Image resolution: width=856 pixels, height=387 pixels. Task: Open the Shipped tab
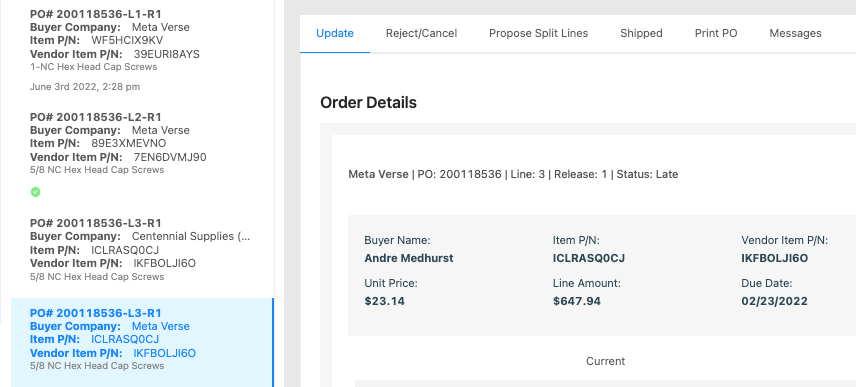point(641,33)
